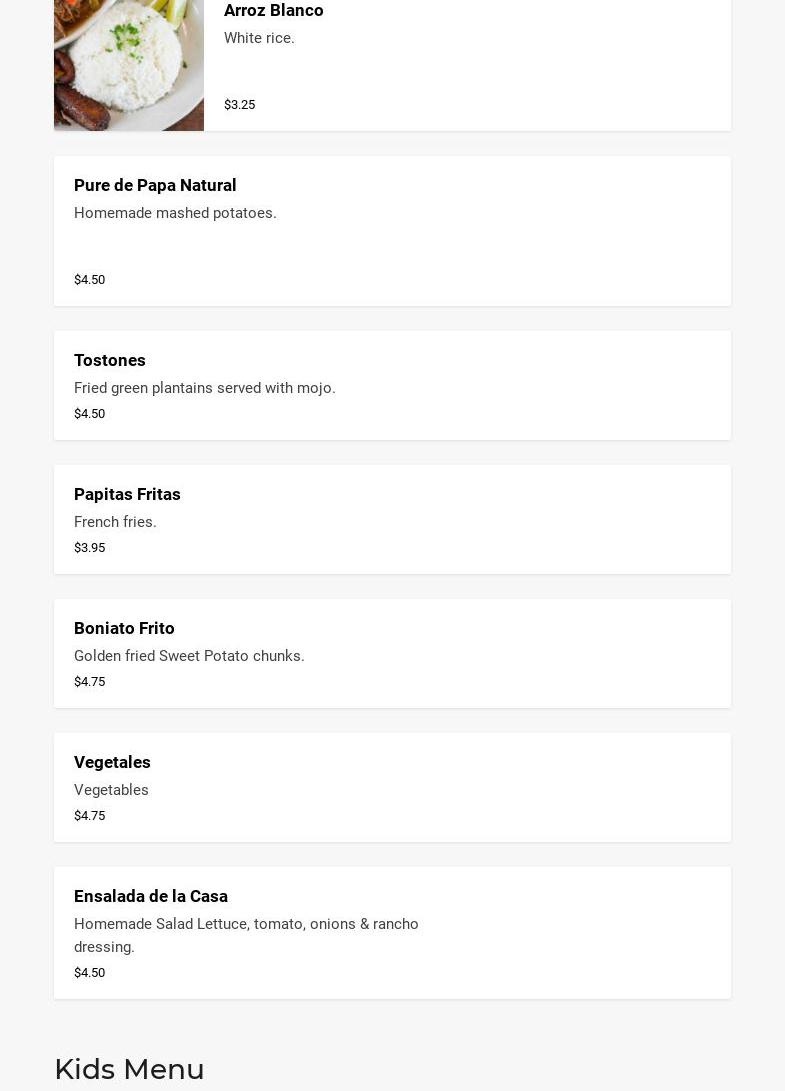Click 'Golden fried Sweet Potato chunks.' description
Viewport: 785px width, 1091px height.
tap(189, 656)
